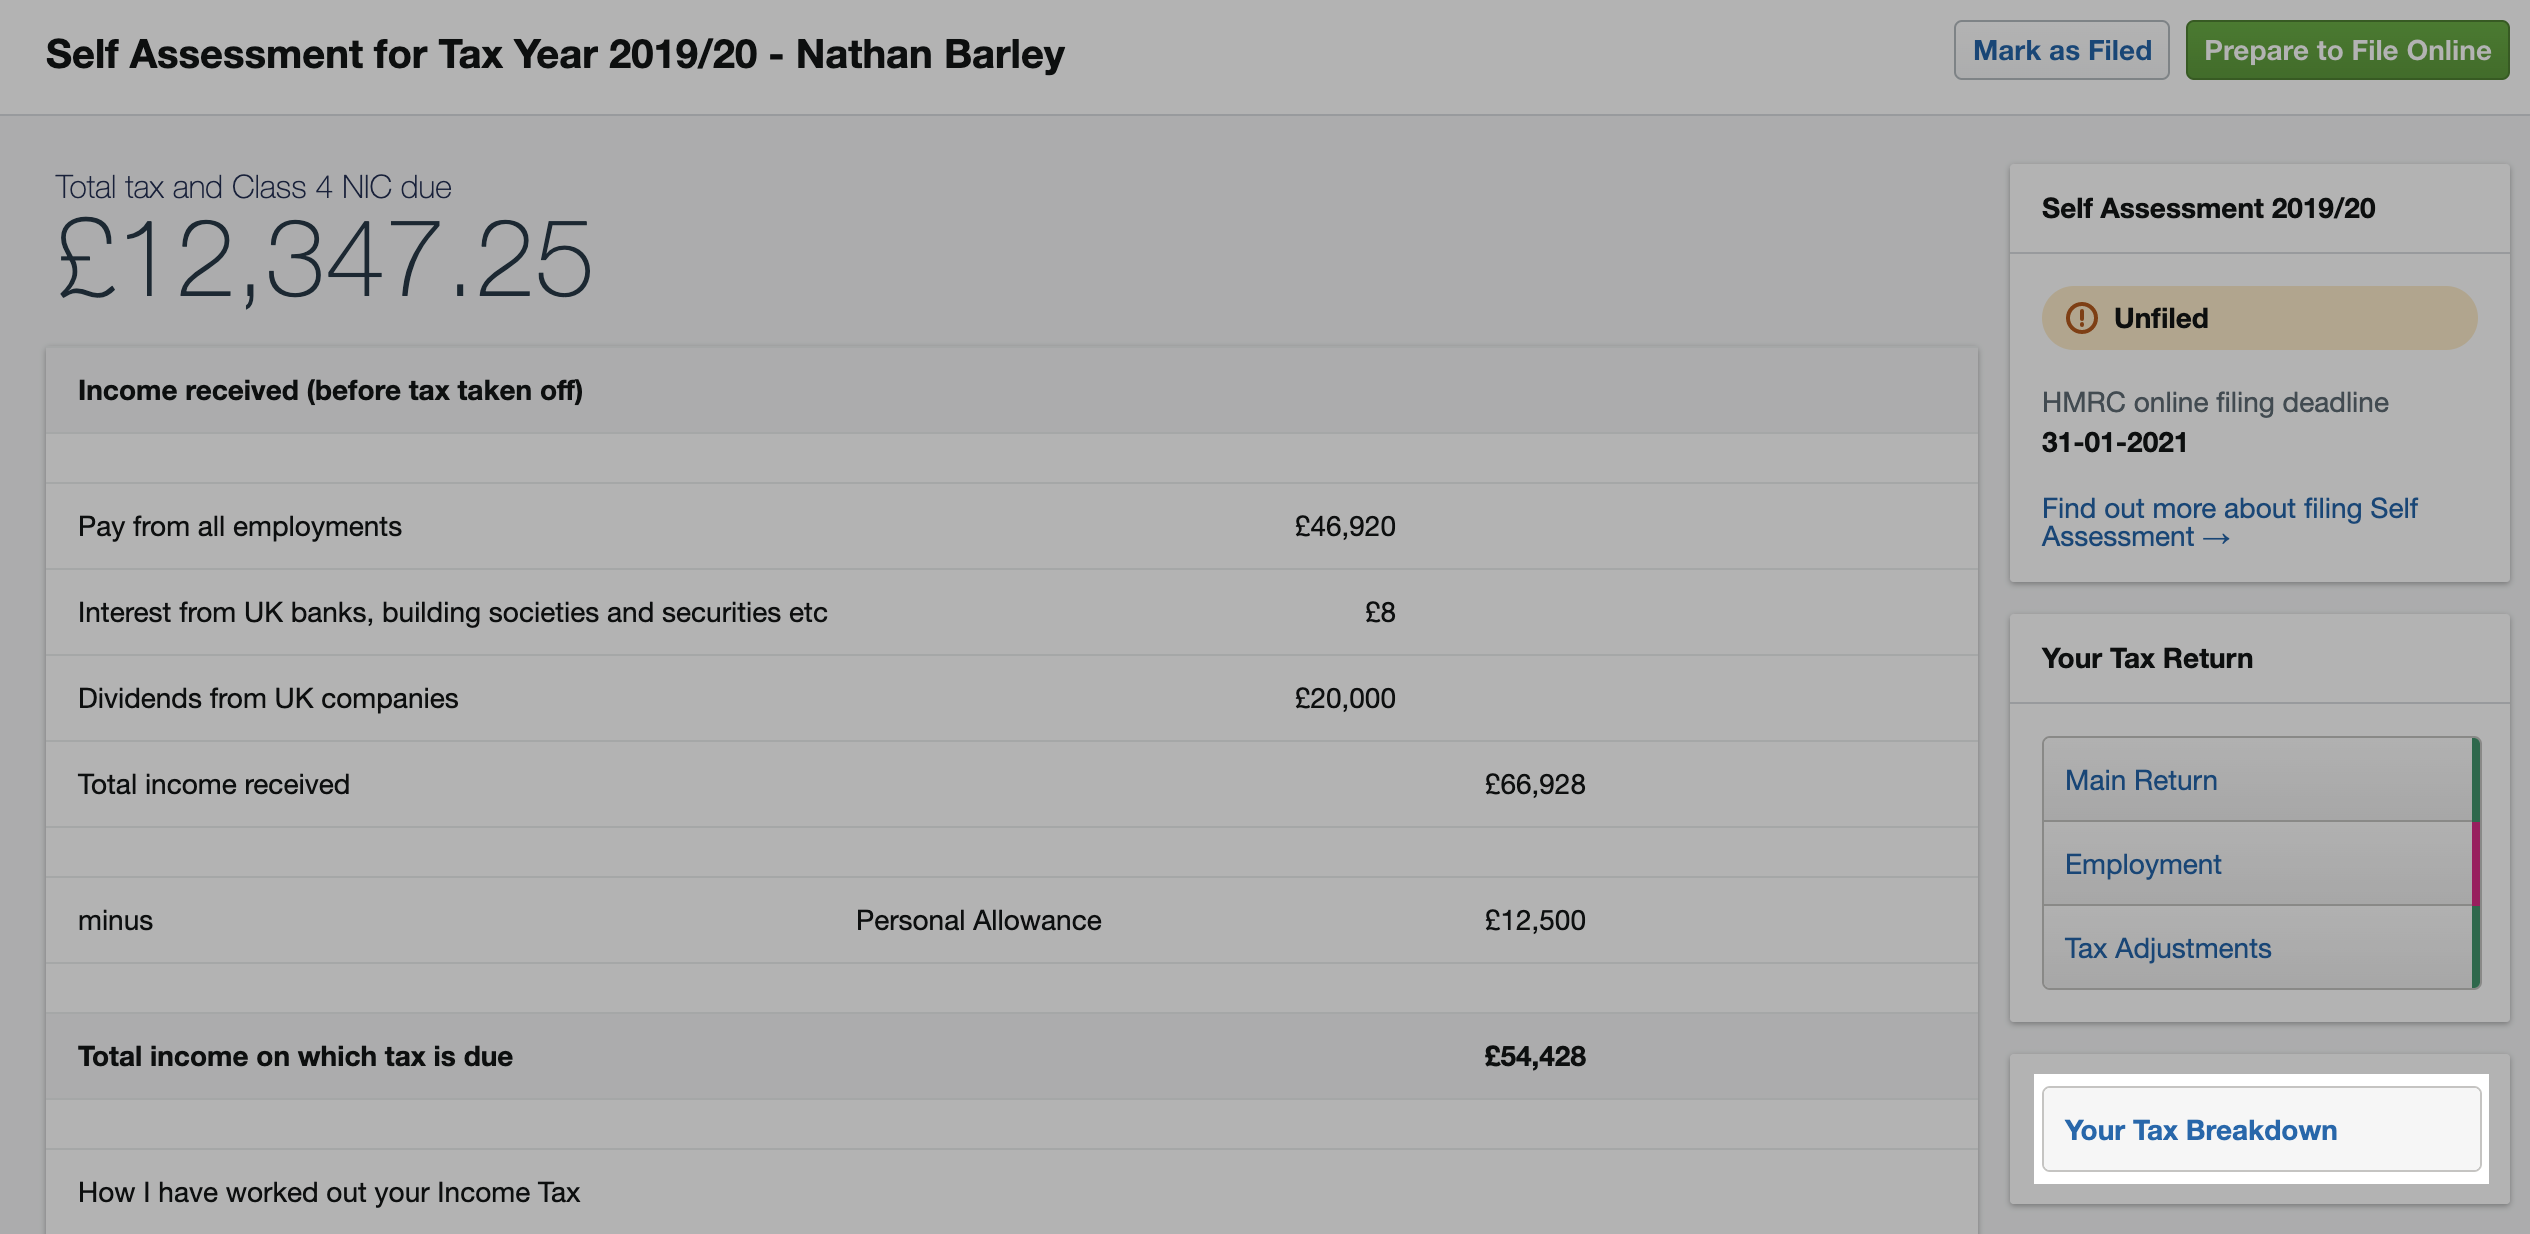2530x1234 pixels.
Task: Click the Personal Allowance label
Action: (978, 921)
